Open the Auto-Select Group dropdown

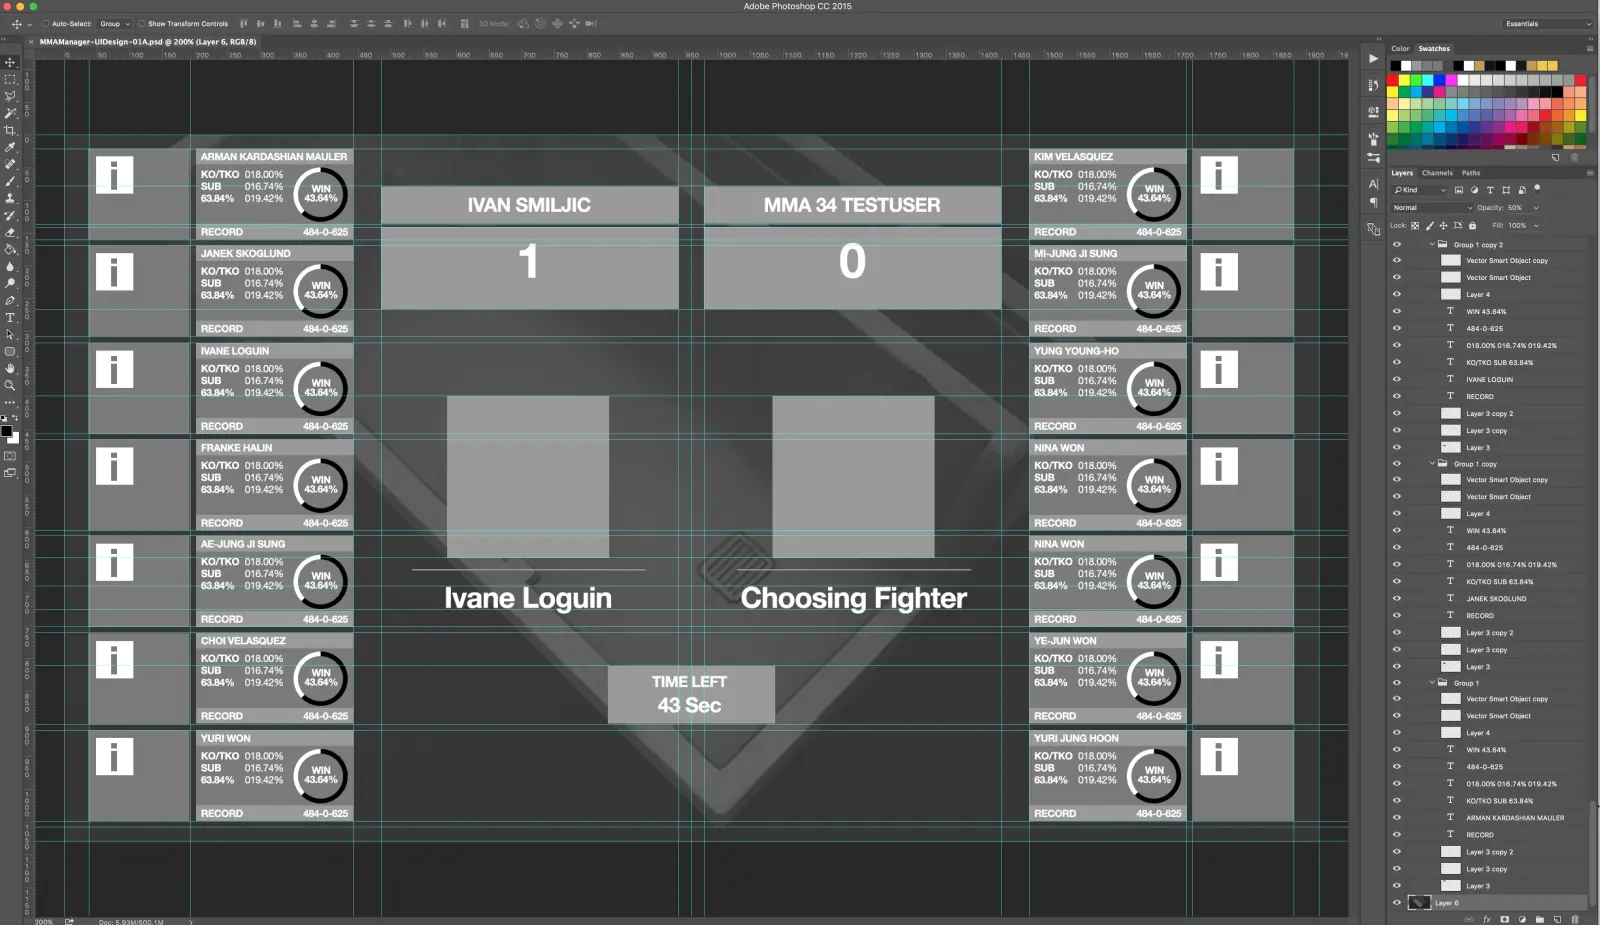pyautogui.click(x=114, y=24)
